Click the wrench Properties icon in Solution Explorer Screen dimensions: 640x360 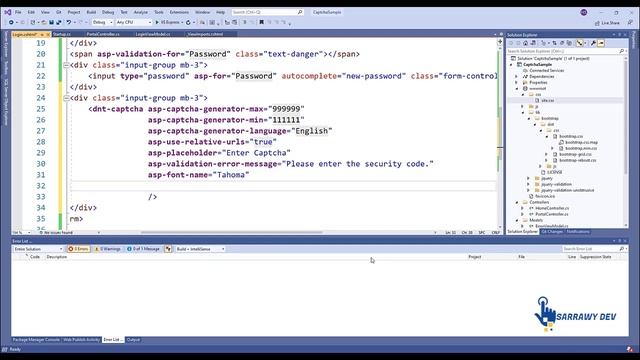[593, 43]
